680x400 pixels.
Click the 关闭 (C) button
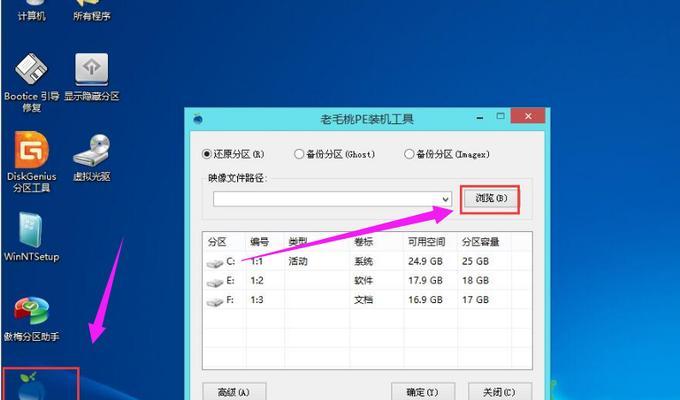(x=500, y=391)
